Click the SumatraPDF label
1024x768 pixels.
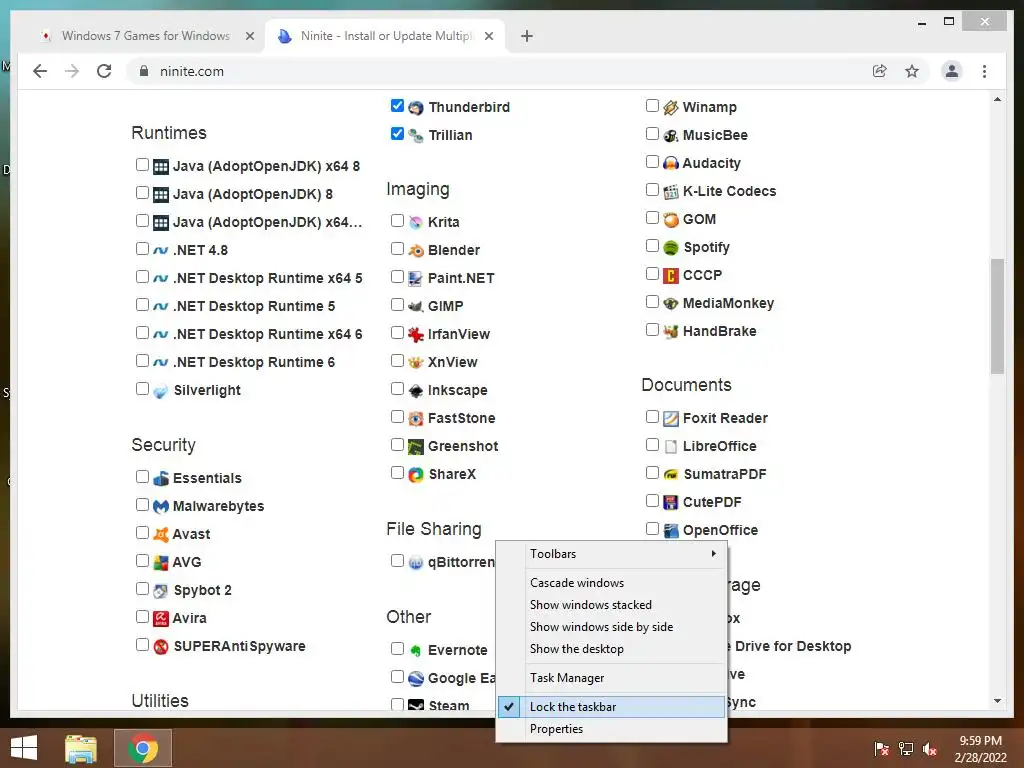[x=724, y=474]
